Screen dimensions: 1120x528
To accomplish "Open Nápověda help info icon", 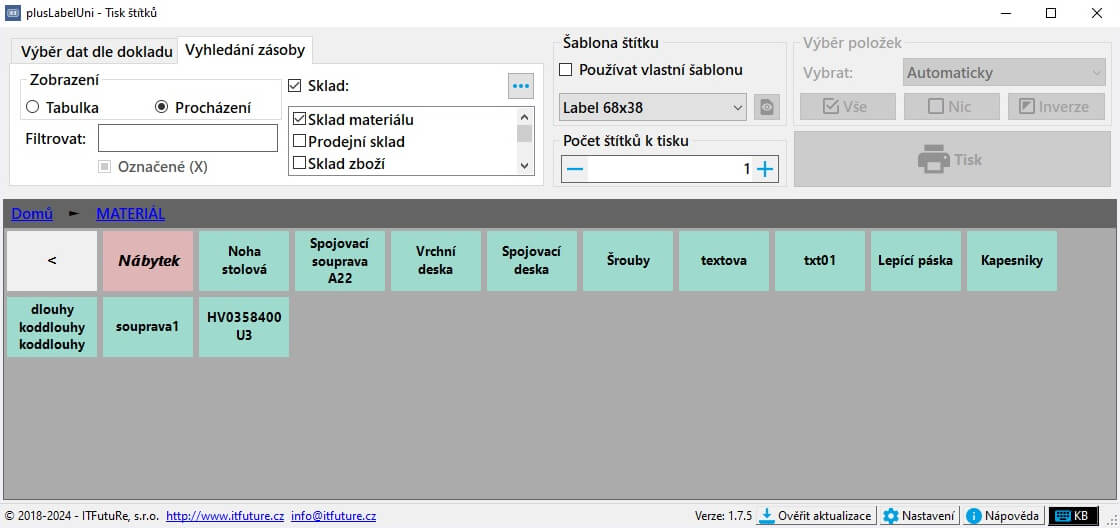I will pyautogui.click(x=974, y=516).
